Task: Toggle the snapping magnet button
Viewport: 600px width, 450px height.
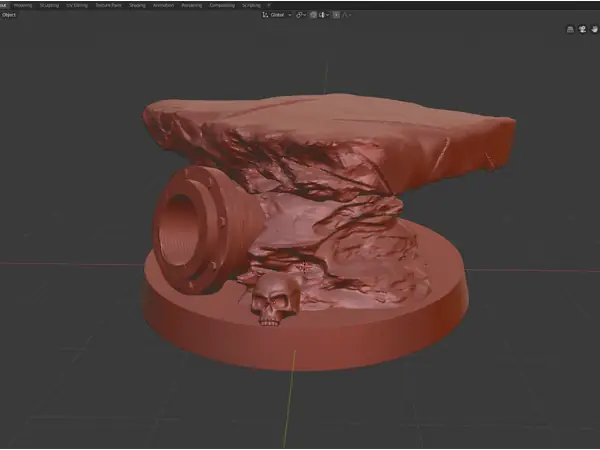Action: [313, 15]
